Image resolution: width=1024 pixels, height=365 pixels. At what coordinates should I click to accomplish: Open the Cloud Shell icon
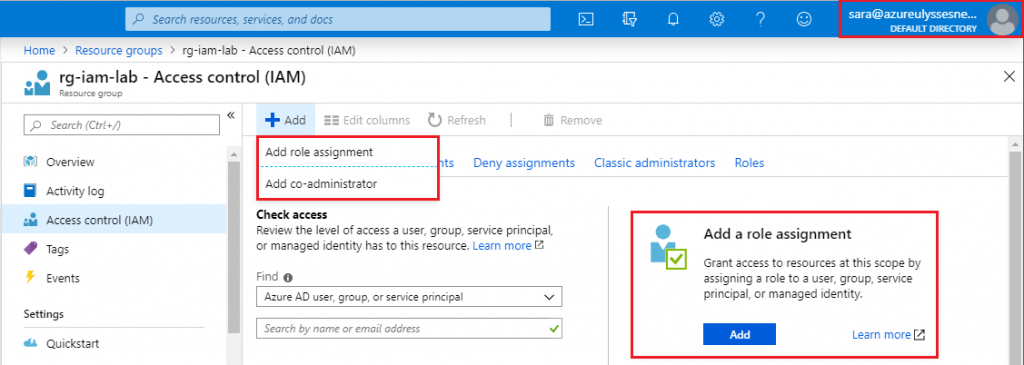(x=586, y=20)
